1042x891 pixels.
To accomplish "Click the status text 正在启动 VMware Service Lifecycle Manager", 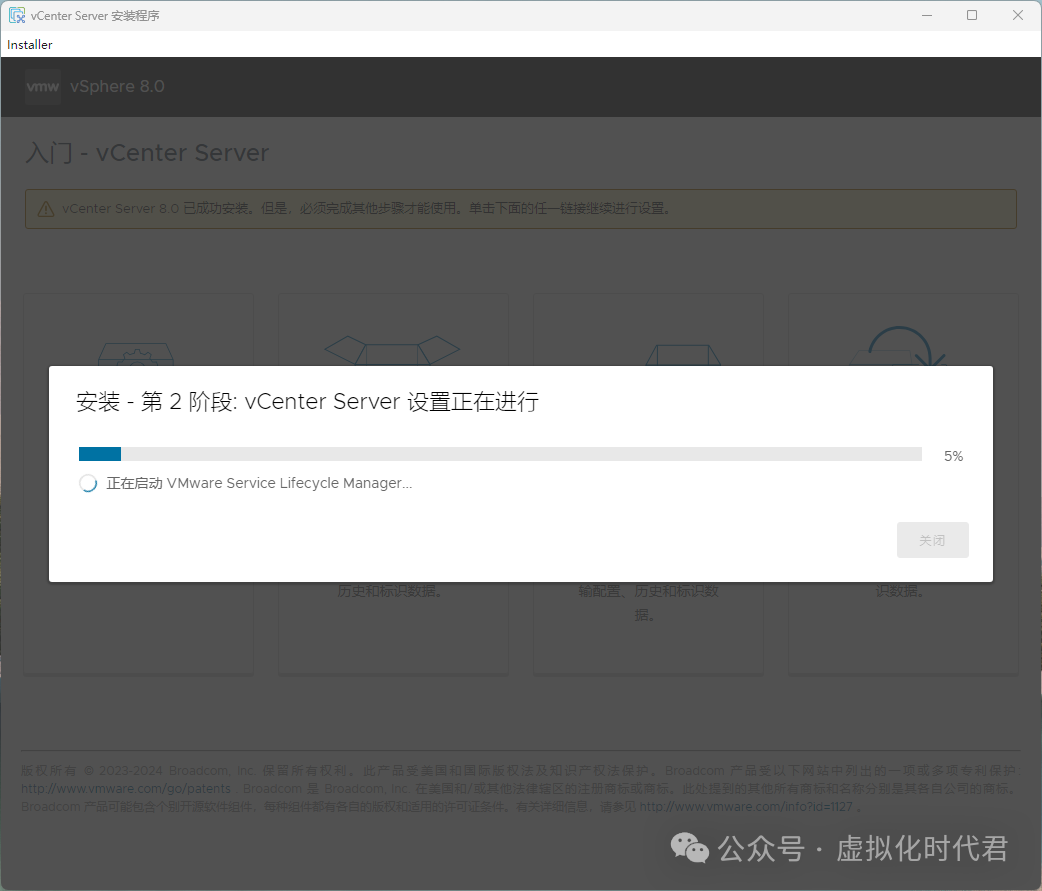I will pyautogui.click(x=259, y=483).
